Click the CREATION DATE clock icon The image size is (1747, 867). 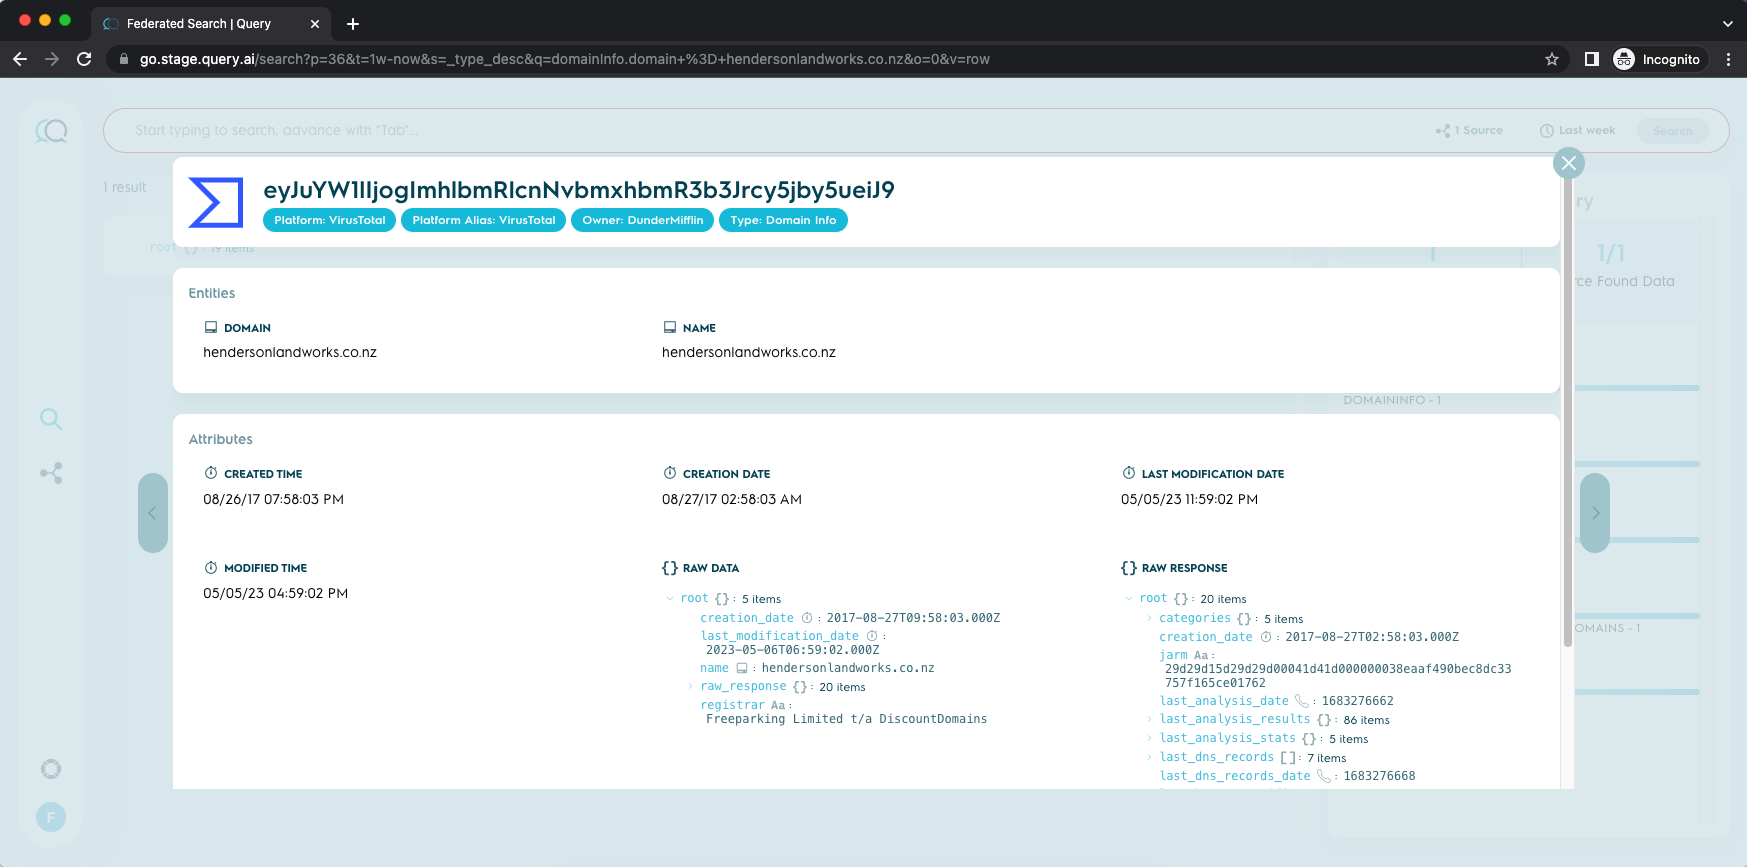click(670, 473)
